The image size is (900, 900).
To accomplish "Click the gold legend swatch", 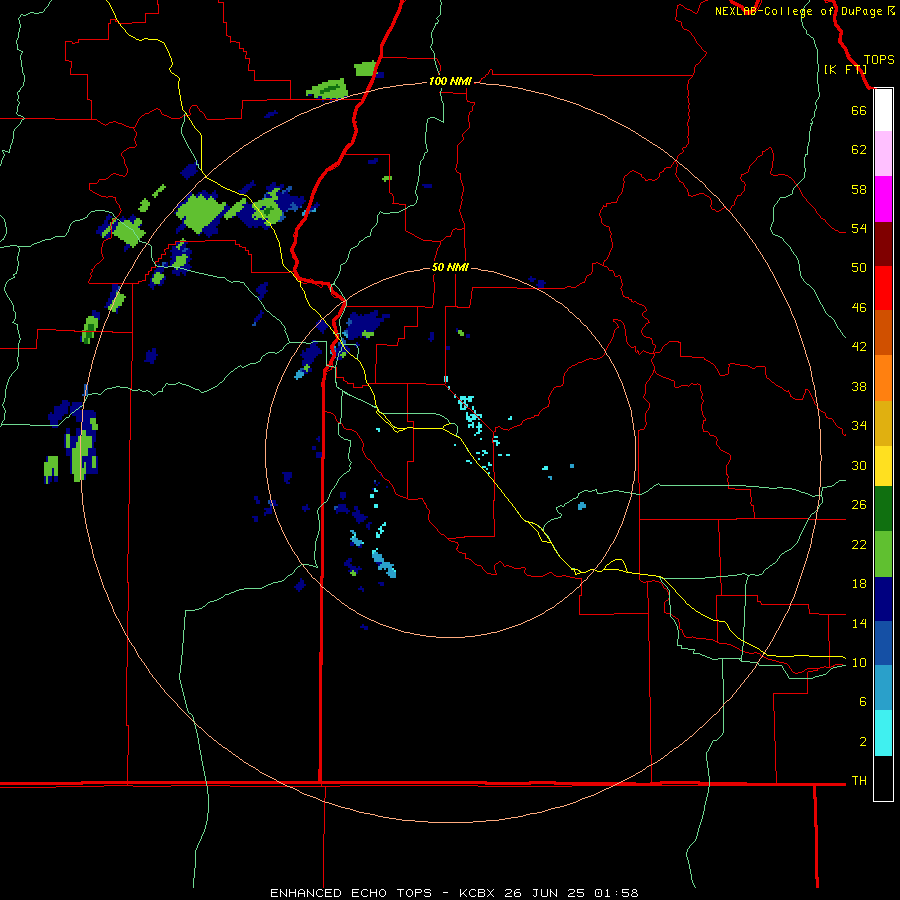I will click(883, 423).
